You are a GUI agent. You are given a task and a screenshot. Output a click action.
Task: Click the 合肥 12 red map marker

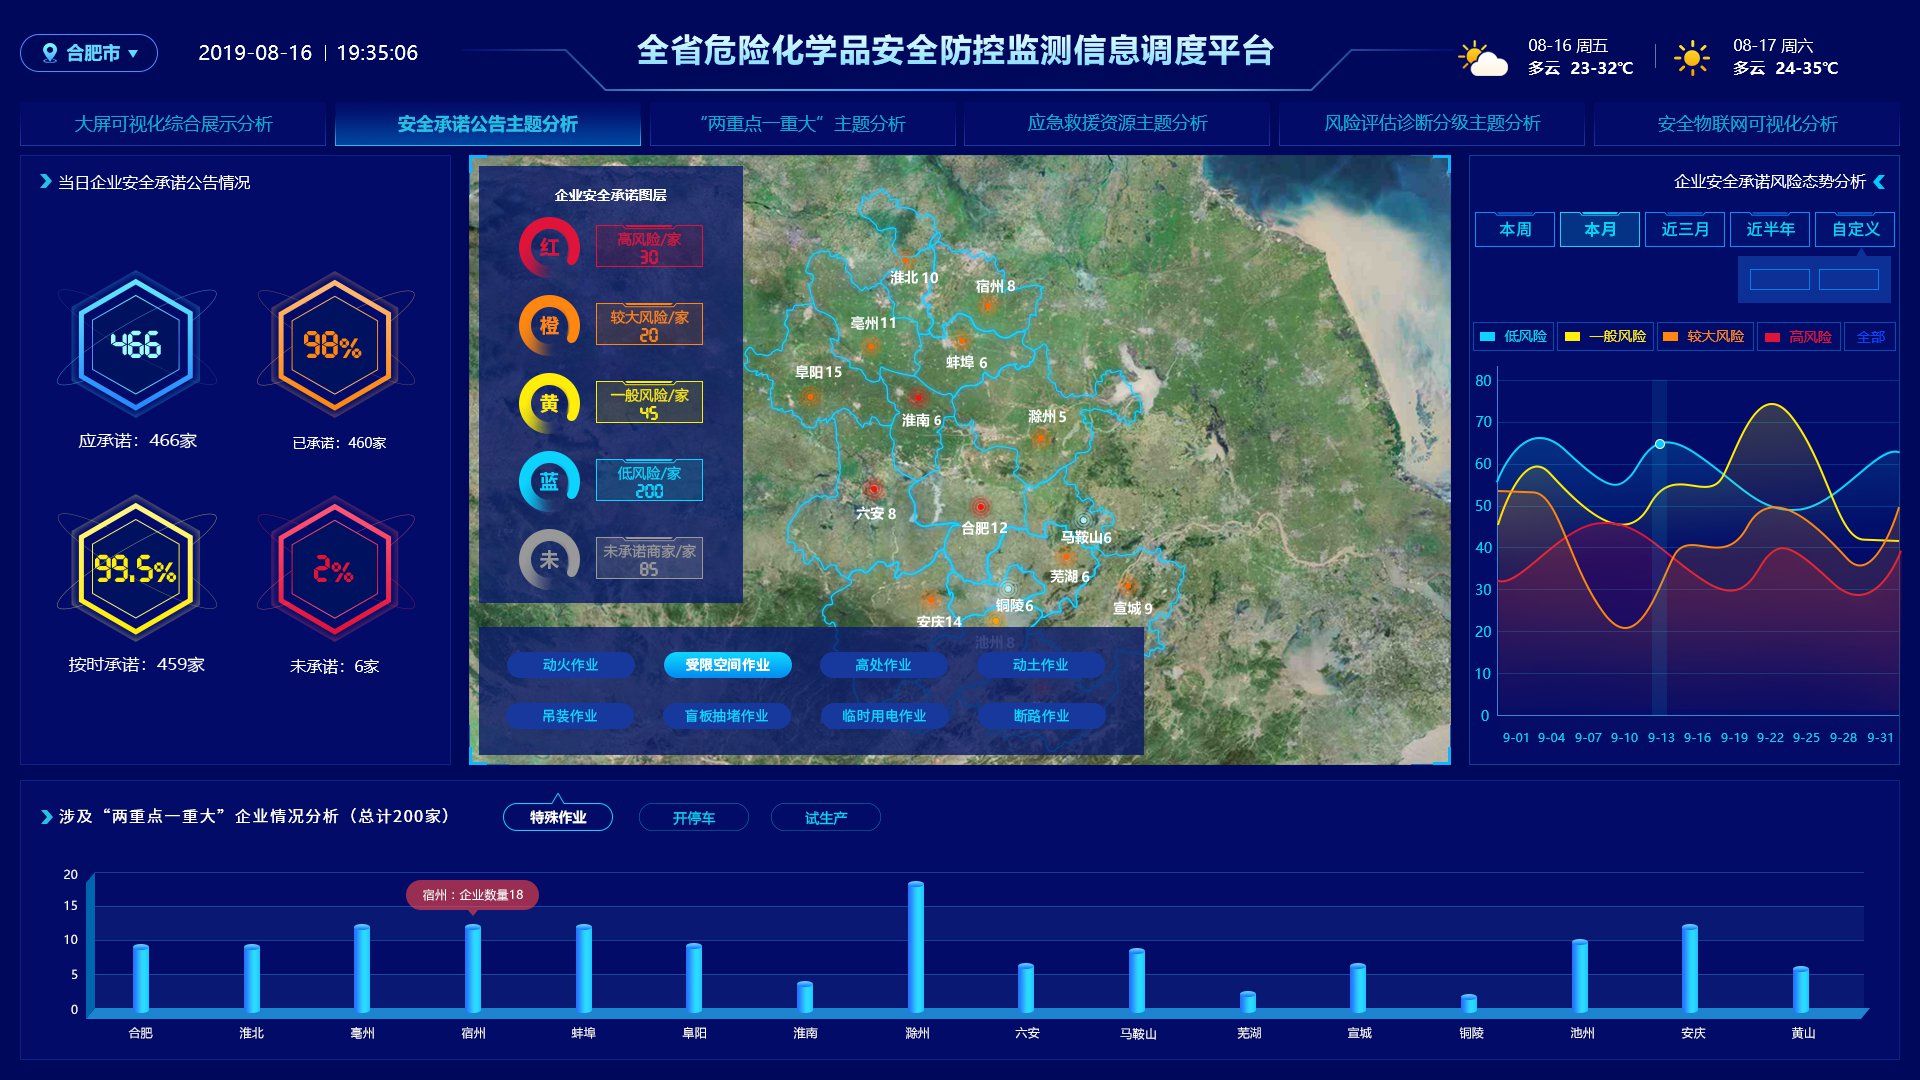[980, 507]
